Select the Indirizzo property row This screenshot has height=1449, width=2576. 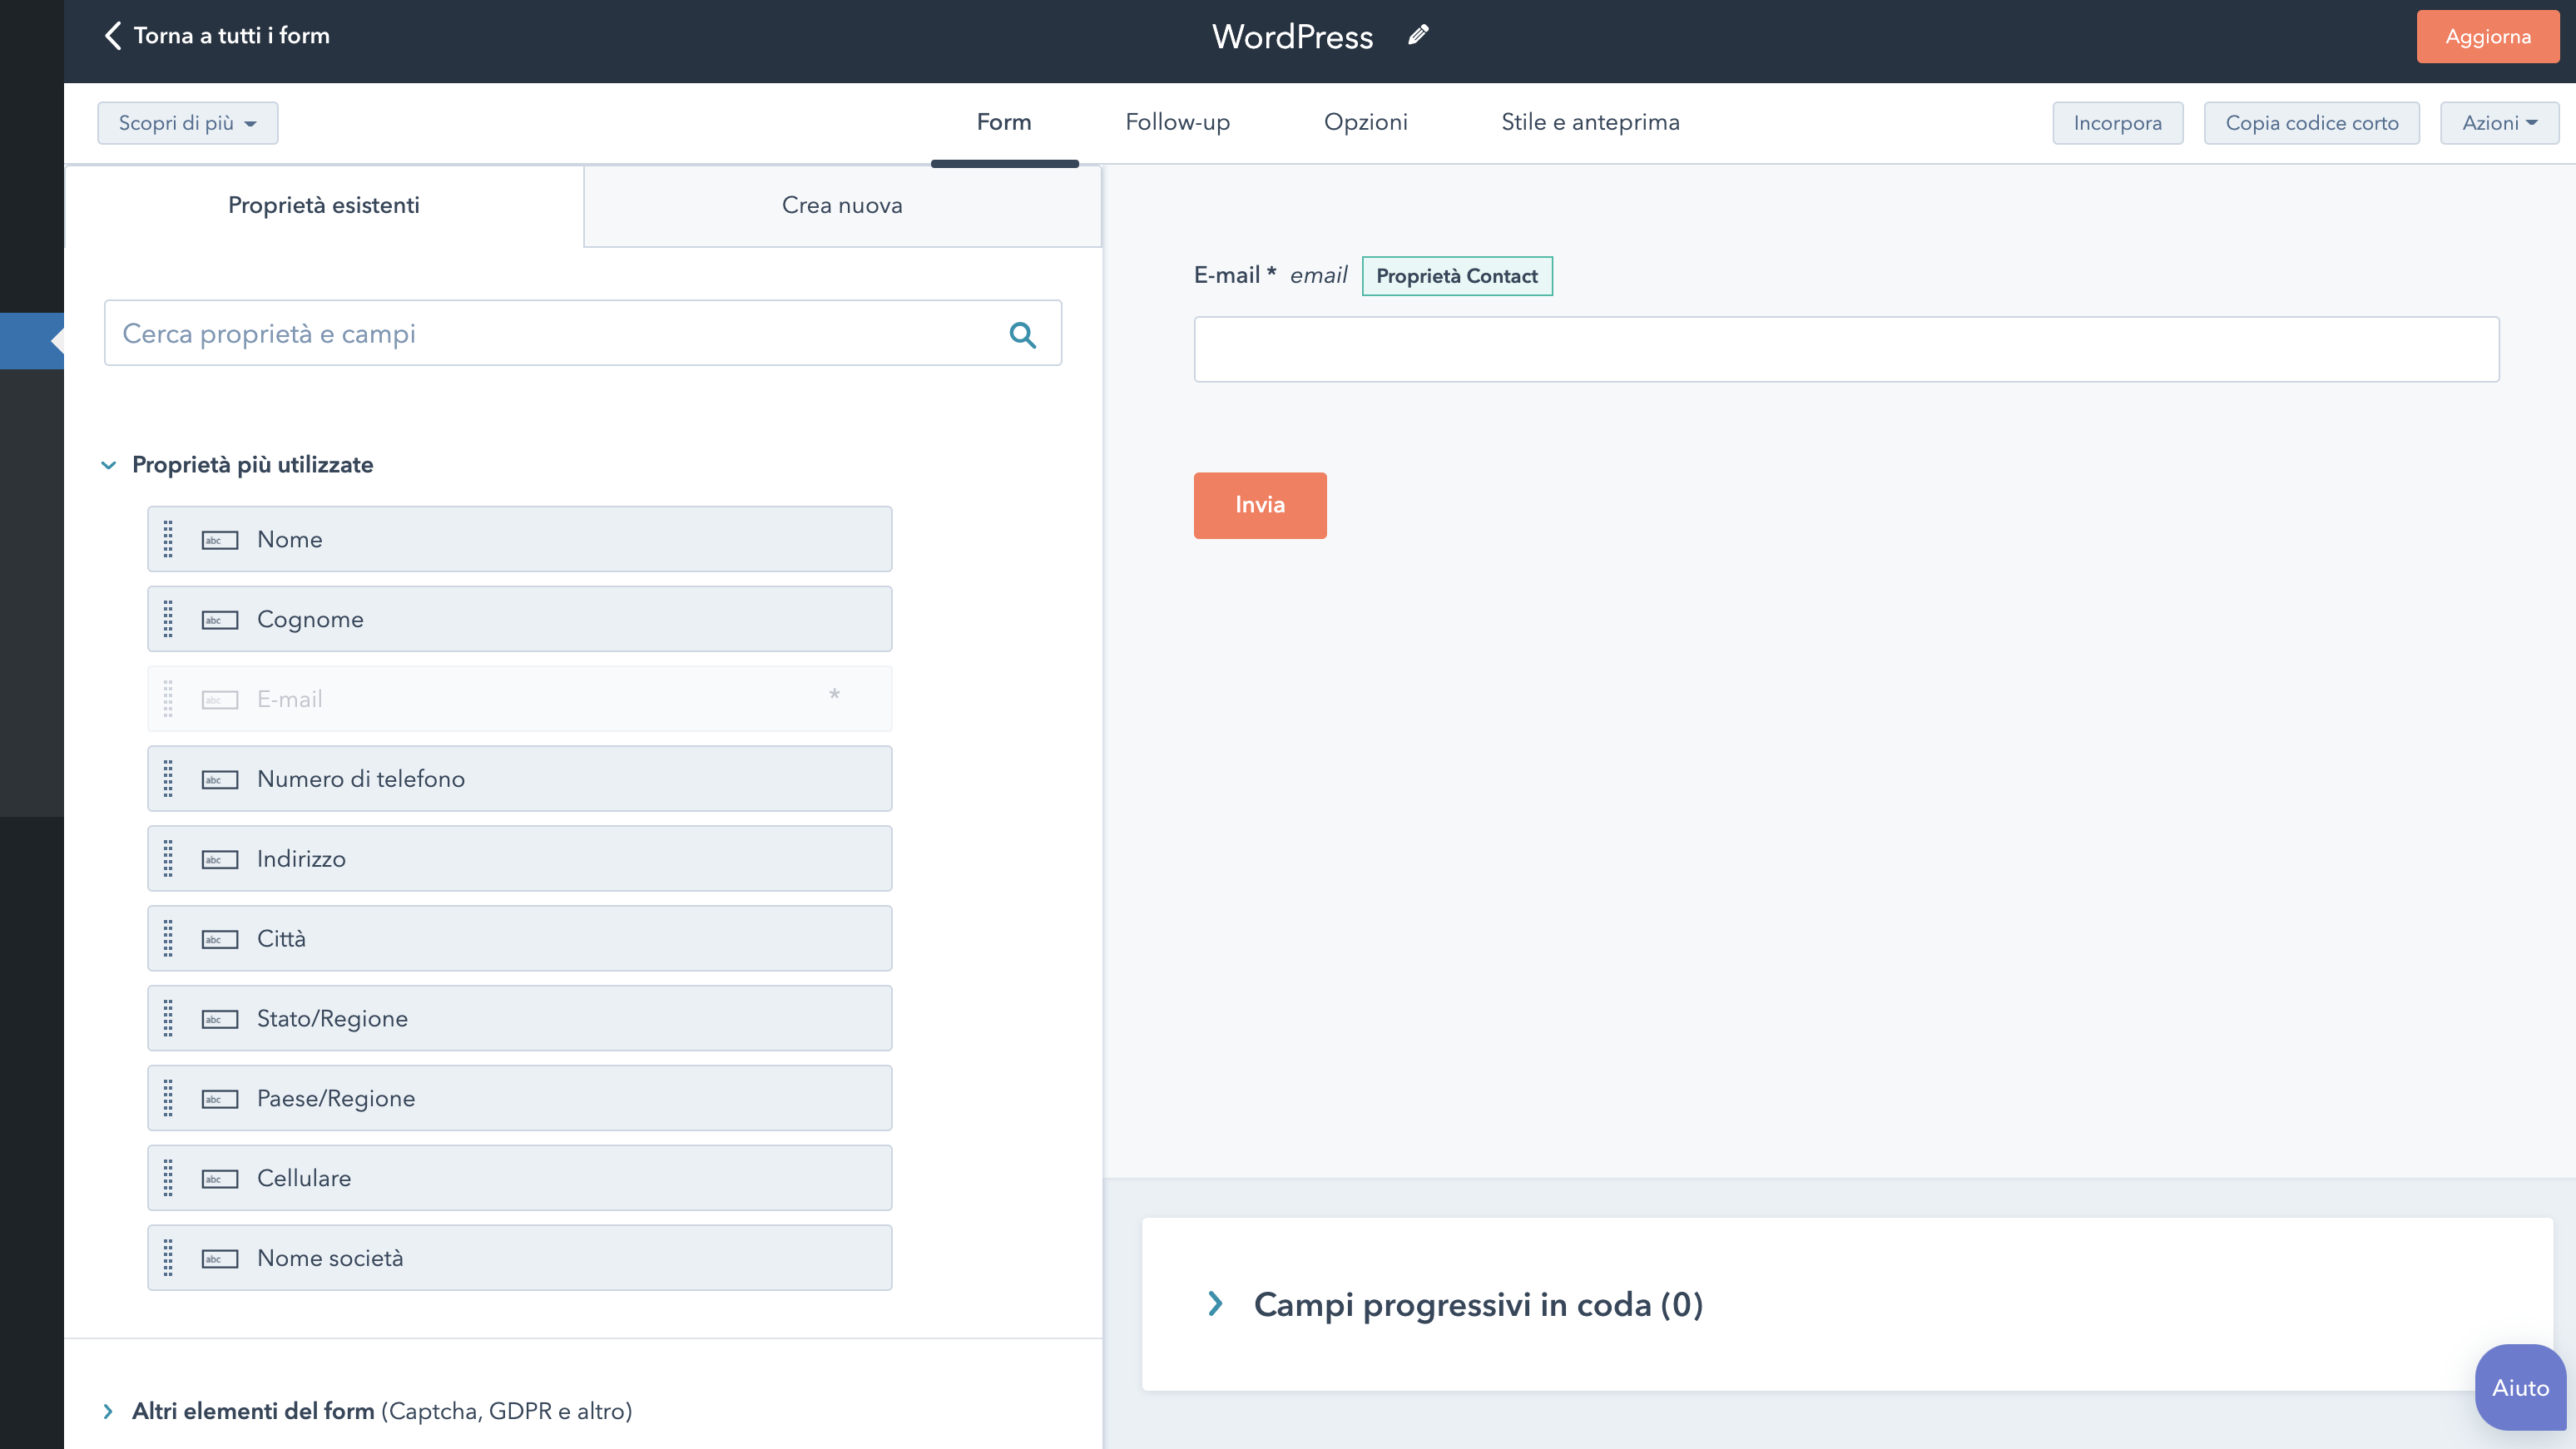pyautogui.click(x=520, y=859)
